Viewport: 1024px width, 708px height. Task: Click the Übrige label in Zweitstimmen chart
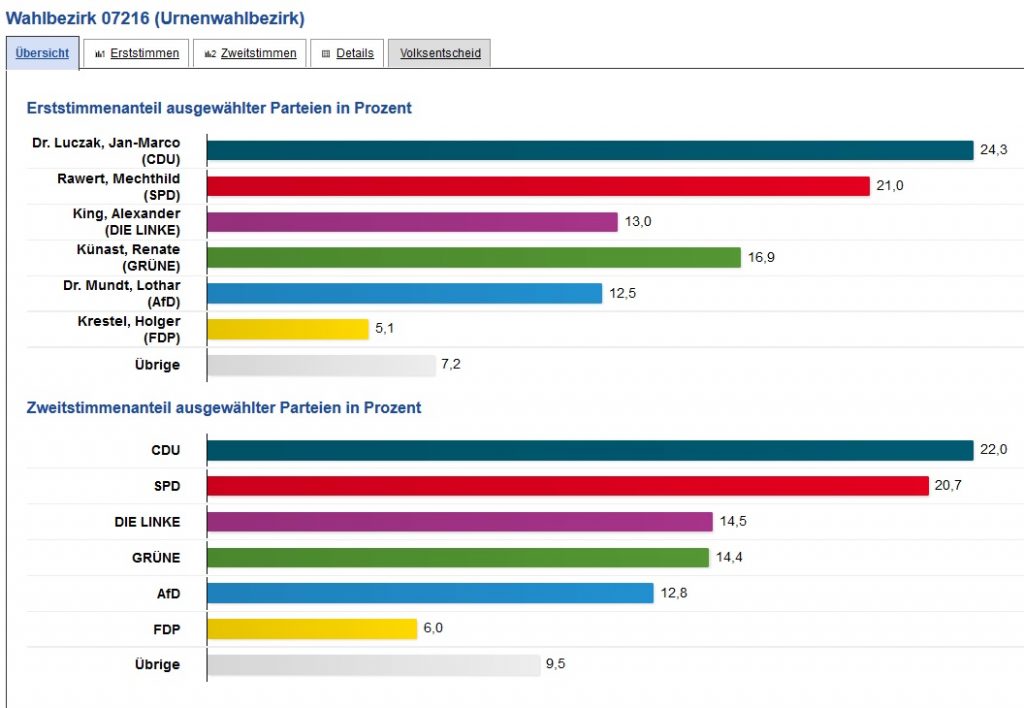pos(157,664)
